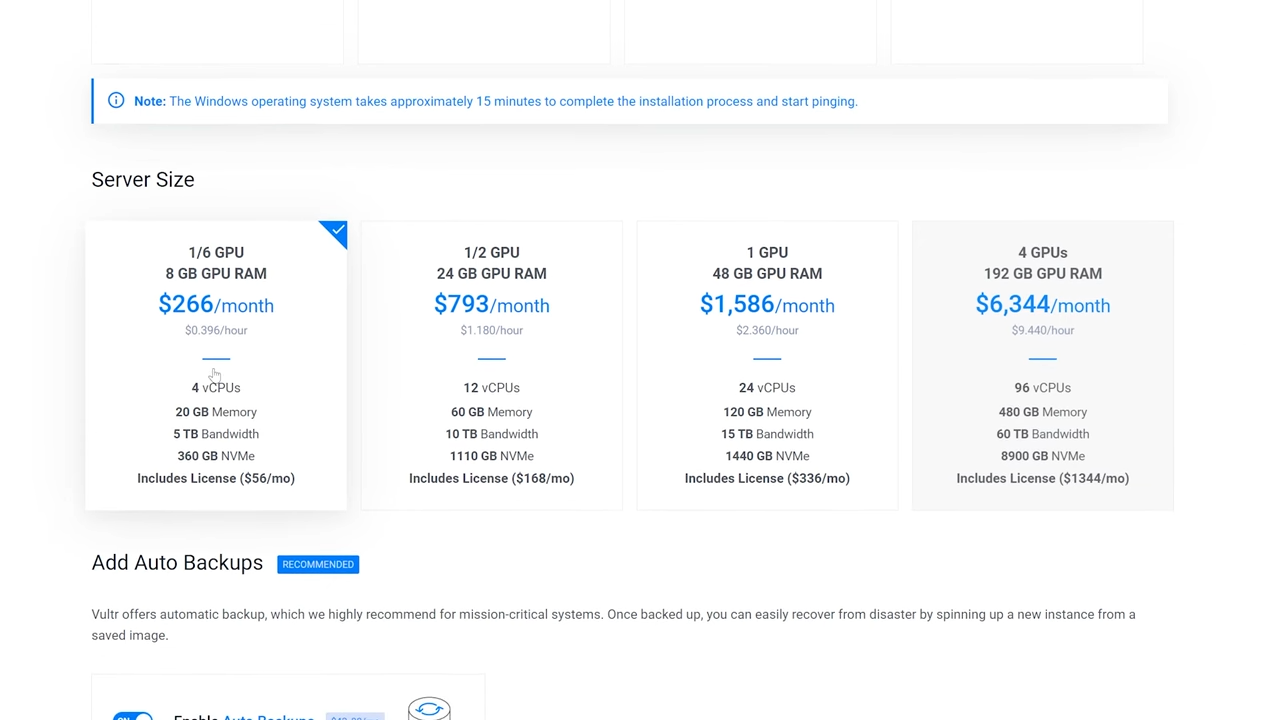
Task: Click the 15 TB Bandwidth line
Action: [767, 434]
